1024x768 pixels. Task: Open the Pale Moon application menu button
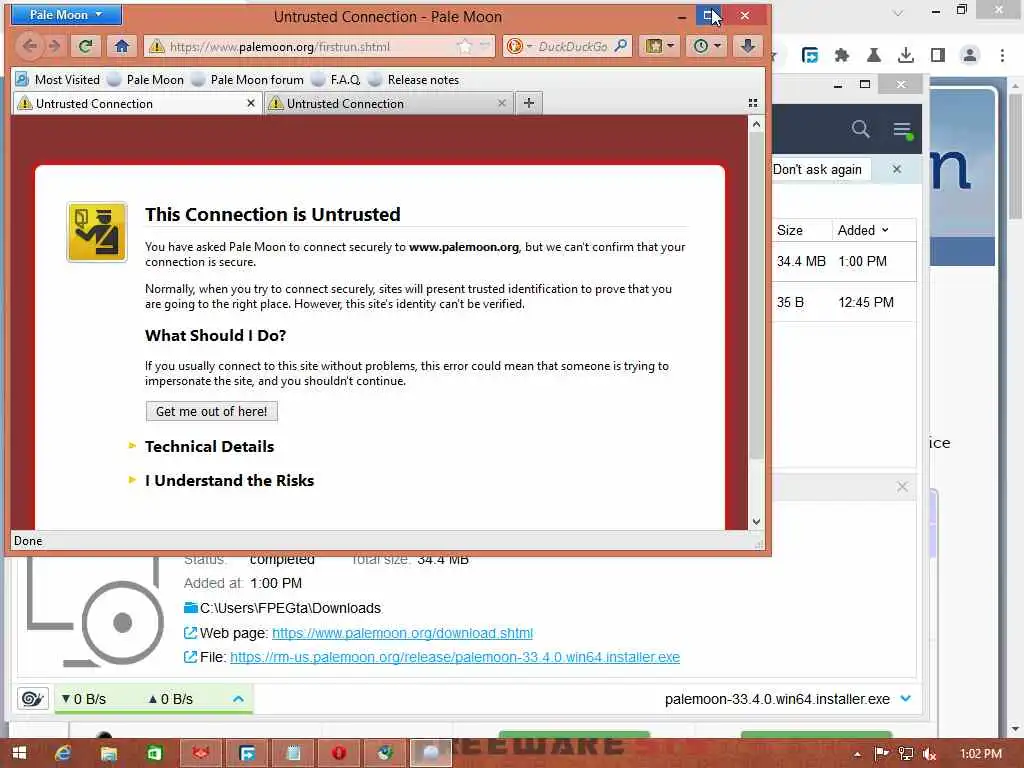click(x=66, y=14)
